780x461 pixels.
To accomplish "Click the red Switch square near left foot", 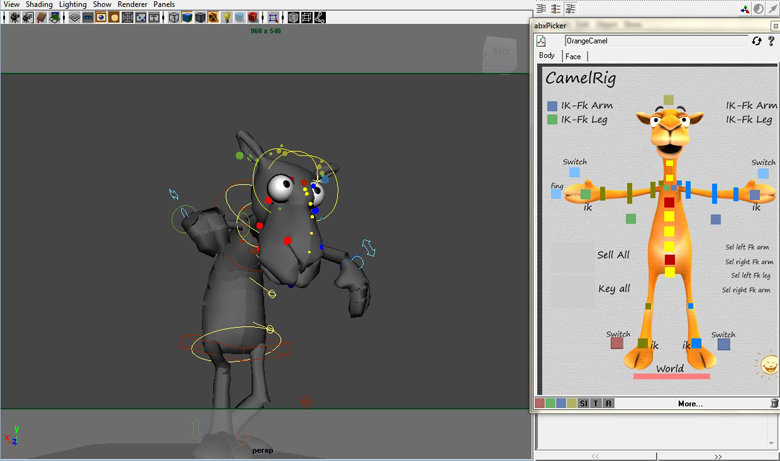I will [617, 343].
